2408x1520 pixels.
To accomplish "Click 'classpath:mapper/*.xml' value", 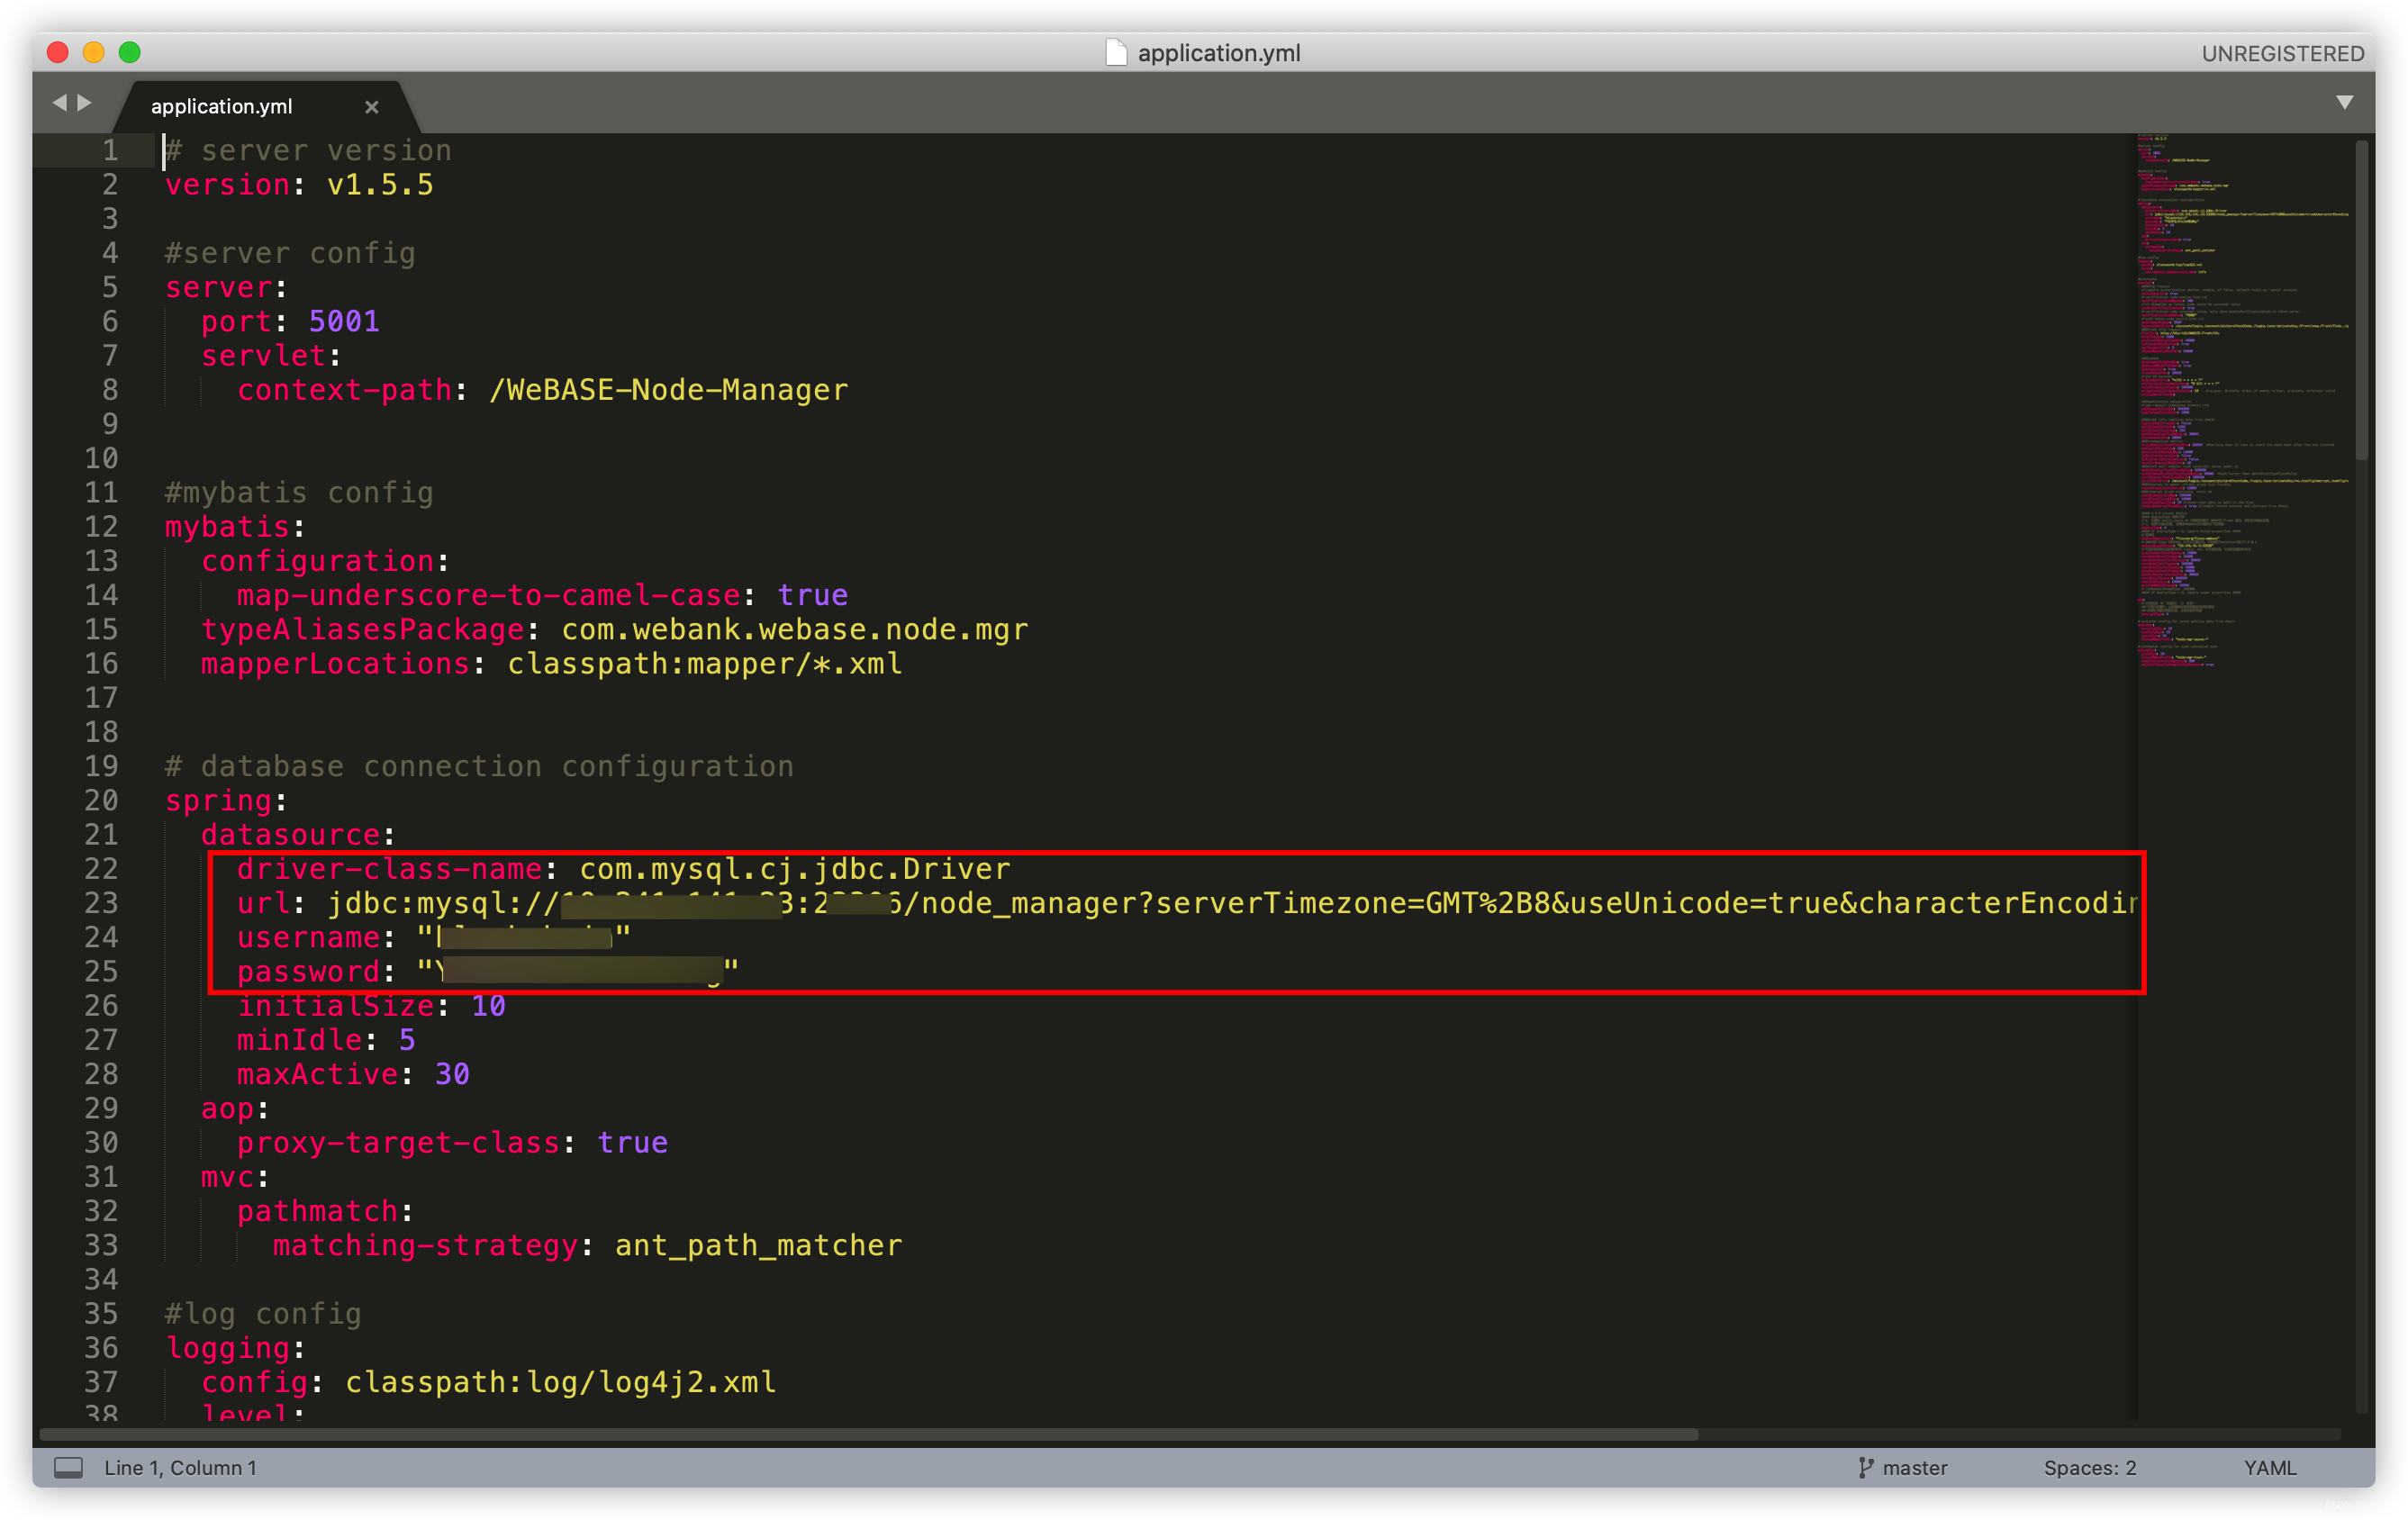I will pos(704,664).
